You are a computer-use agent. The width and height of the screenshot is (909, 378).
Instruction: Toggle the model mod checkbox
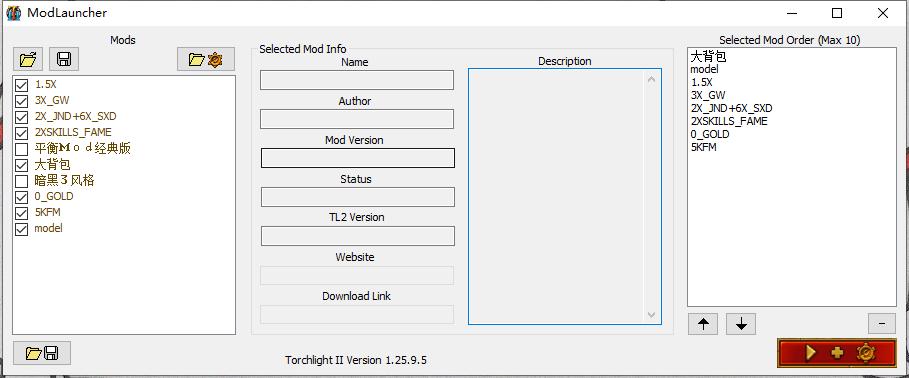pyautogui.click(x=21, y=230)
